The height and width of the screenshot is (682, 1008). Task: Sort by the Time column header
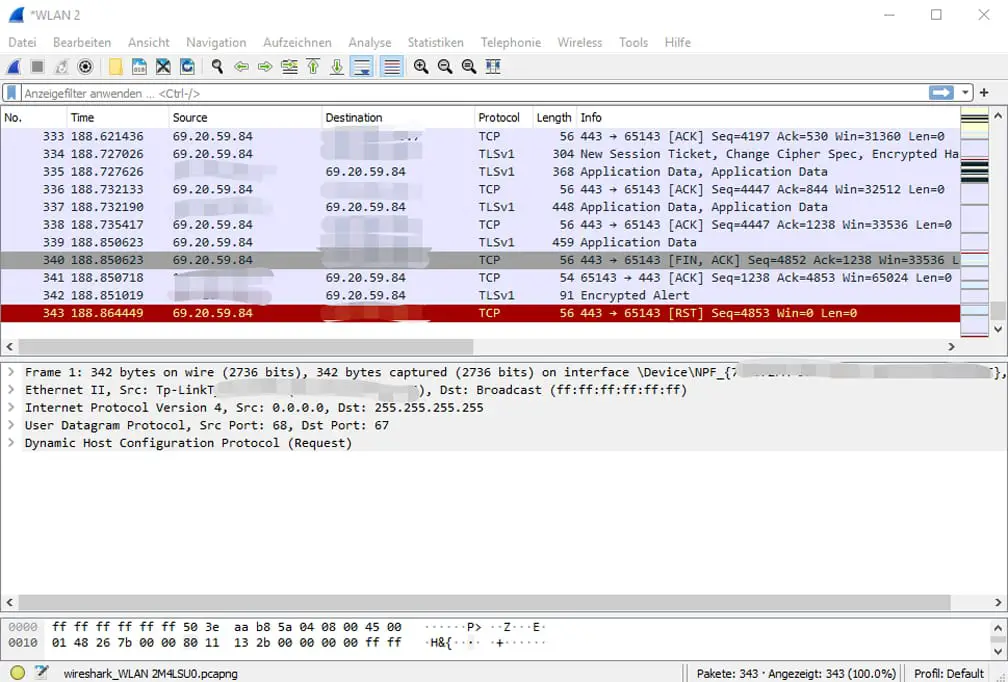click(x=117, y=118)
